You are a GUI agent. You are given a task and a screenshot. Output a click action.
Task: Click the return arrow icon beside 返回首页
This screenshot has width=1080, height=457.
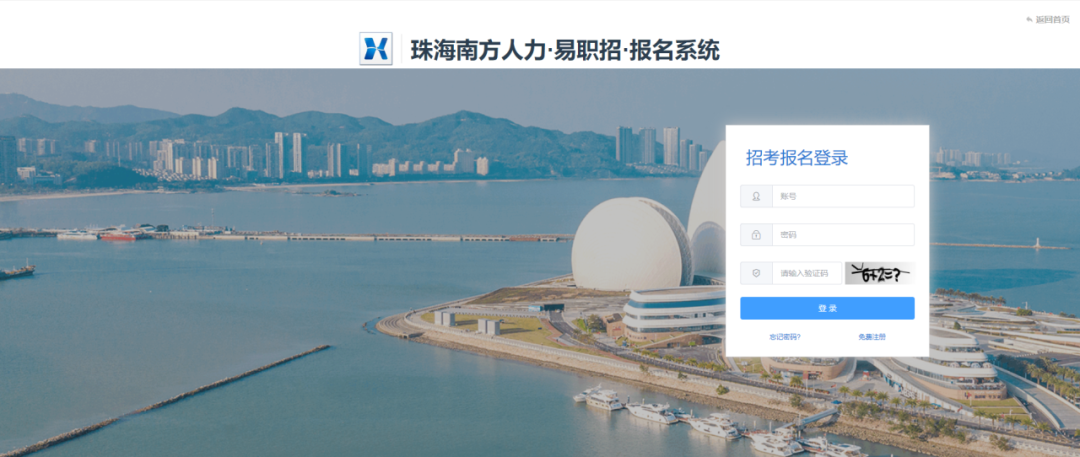pyautogui.click(x=1029, y=19)
